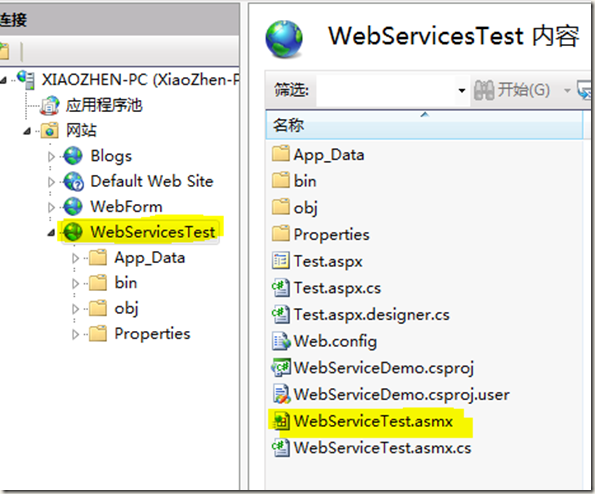The width and height of the screenshot is (595, 494).
Task: Select Properties label in the tree
Action: (153, 334)
